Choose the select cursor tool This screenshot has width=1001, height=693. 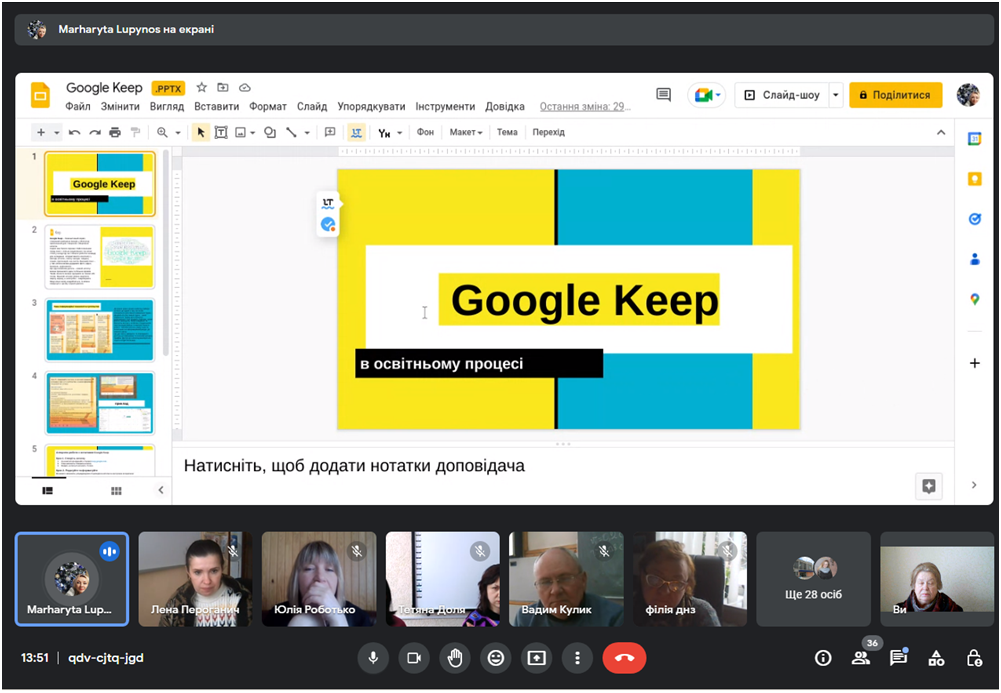(x=201, y=132)
